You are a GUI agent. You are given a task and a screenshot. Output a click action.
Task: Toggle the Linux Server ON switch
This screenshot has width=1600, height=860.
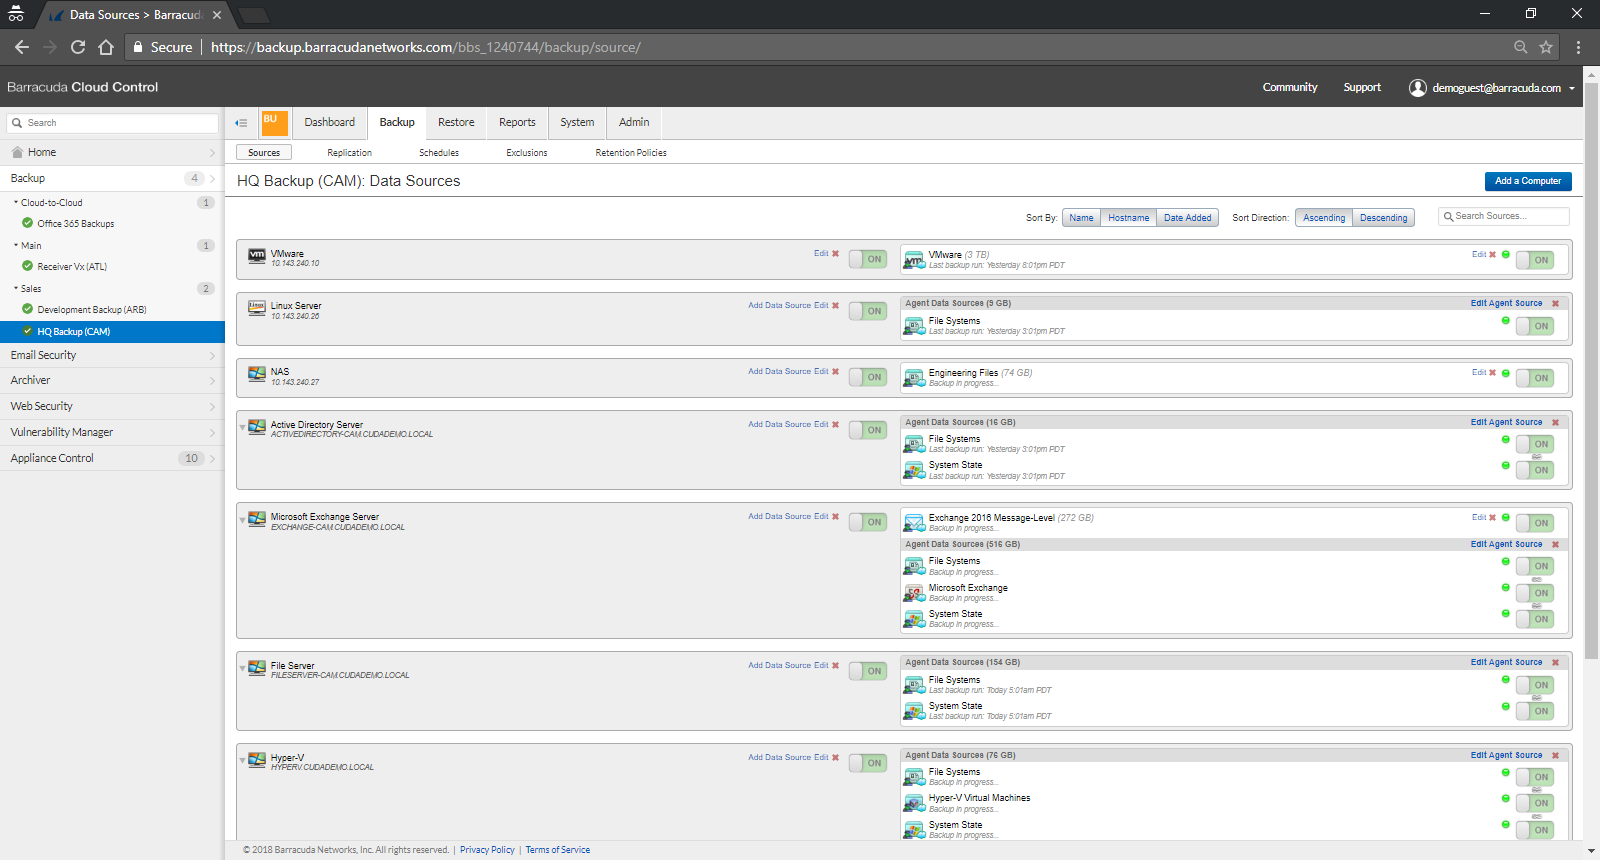[867, 311]
